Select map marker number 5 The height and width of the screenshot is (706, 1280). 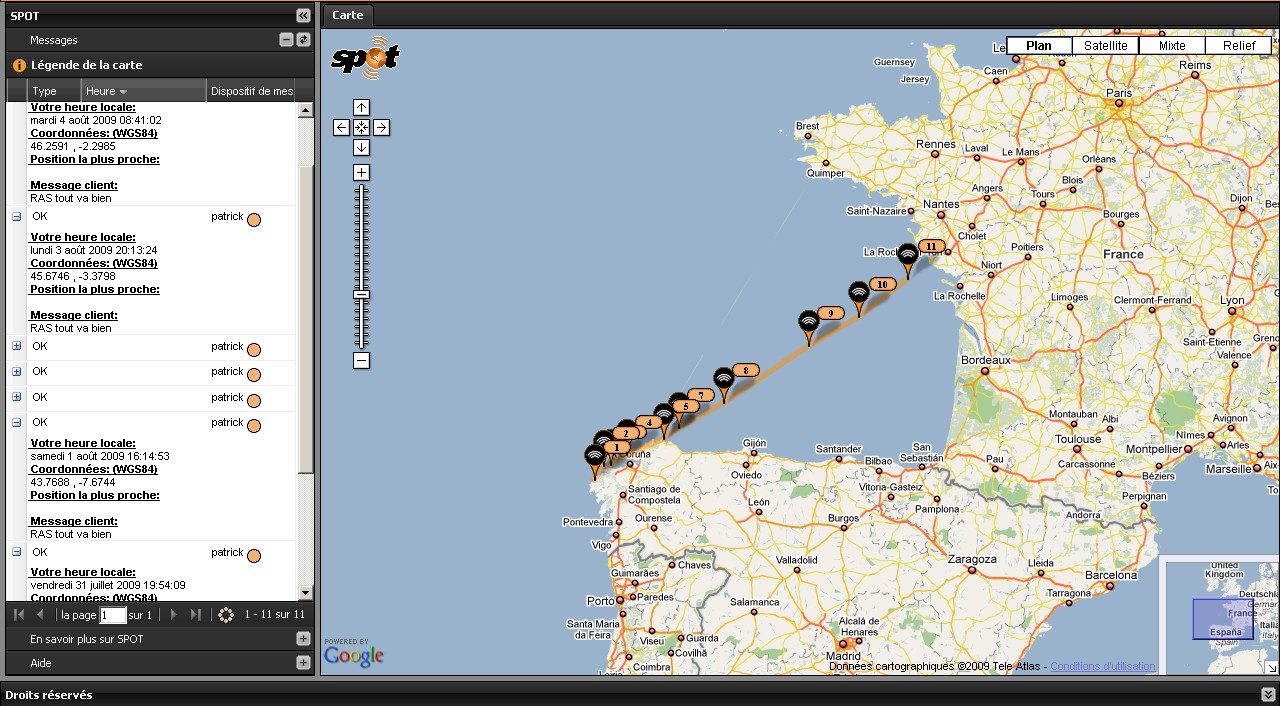click(x=684, y=406)
